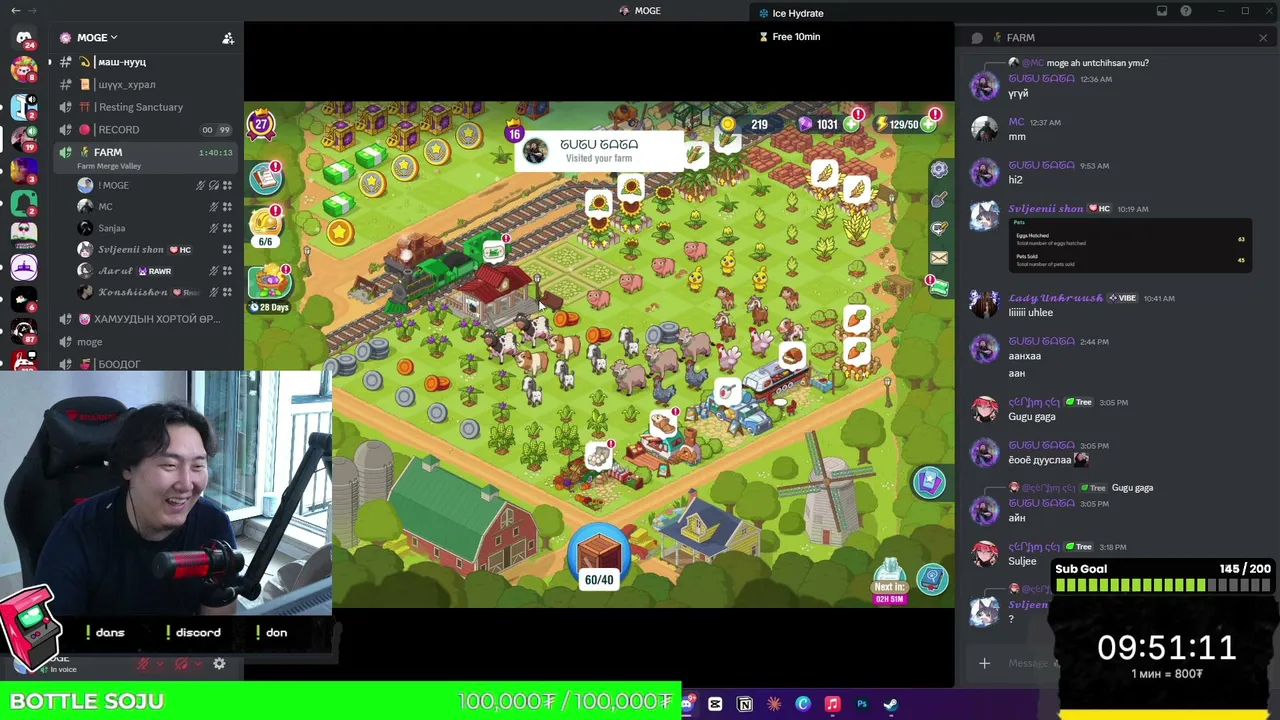Screen dimensions: 1280x720
Task: Click the 60/40 crate storage button
Action: (x=599, y=558)
